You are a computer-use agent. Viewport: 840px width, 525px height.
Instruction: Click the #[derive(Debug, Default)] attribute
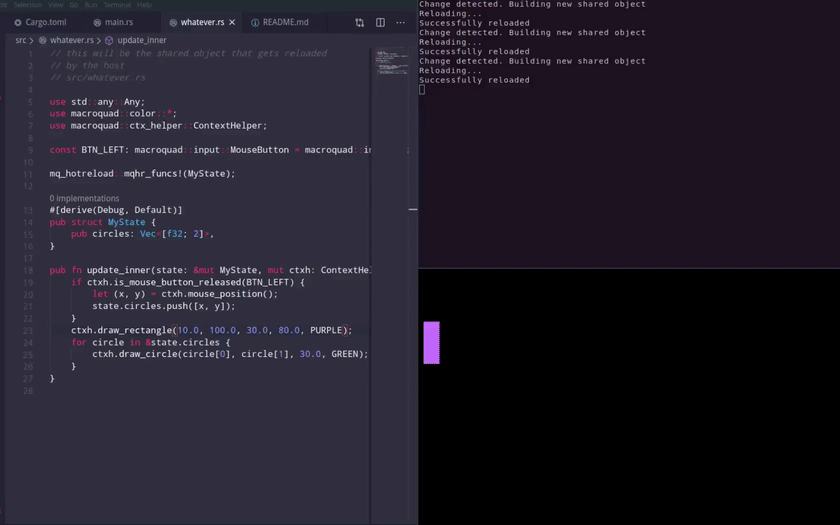pos(116,210)
